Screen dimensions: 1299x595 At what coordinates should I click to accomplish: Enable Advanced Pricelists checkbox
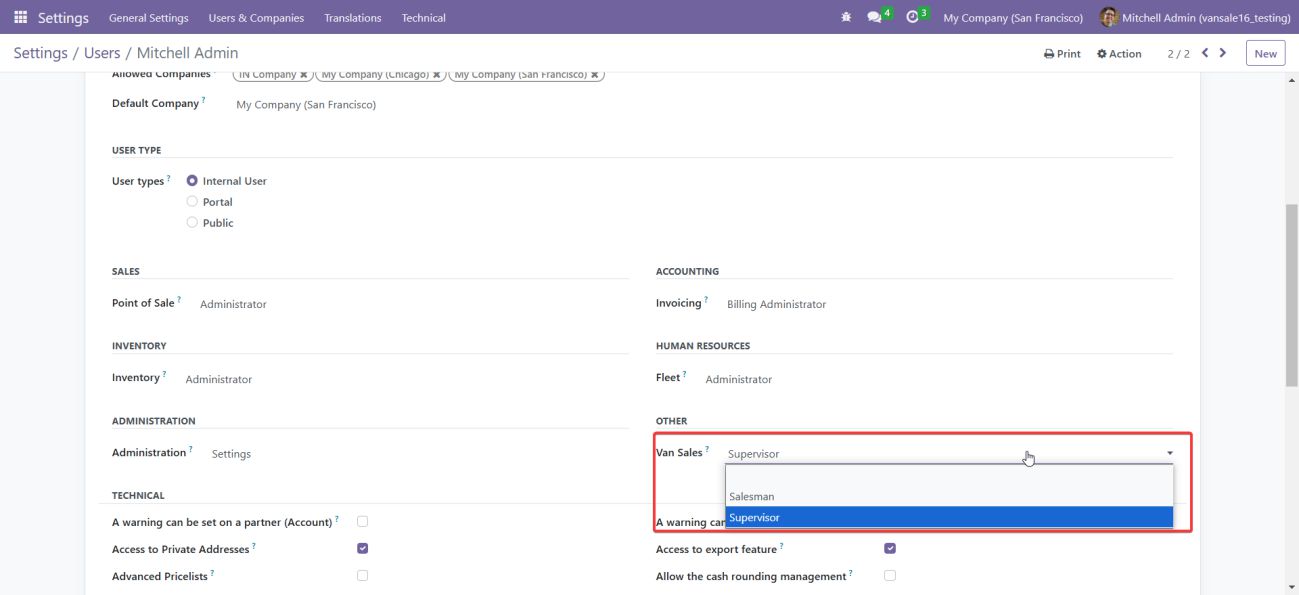[x=362, y=576]
